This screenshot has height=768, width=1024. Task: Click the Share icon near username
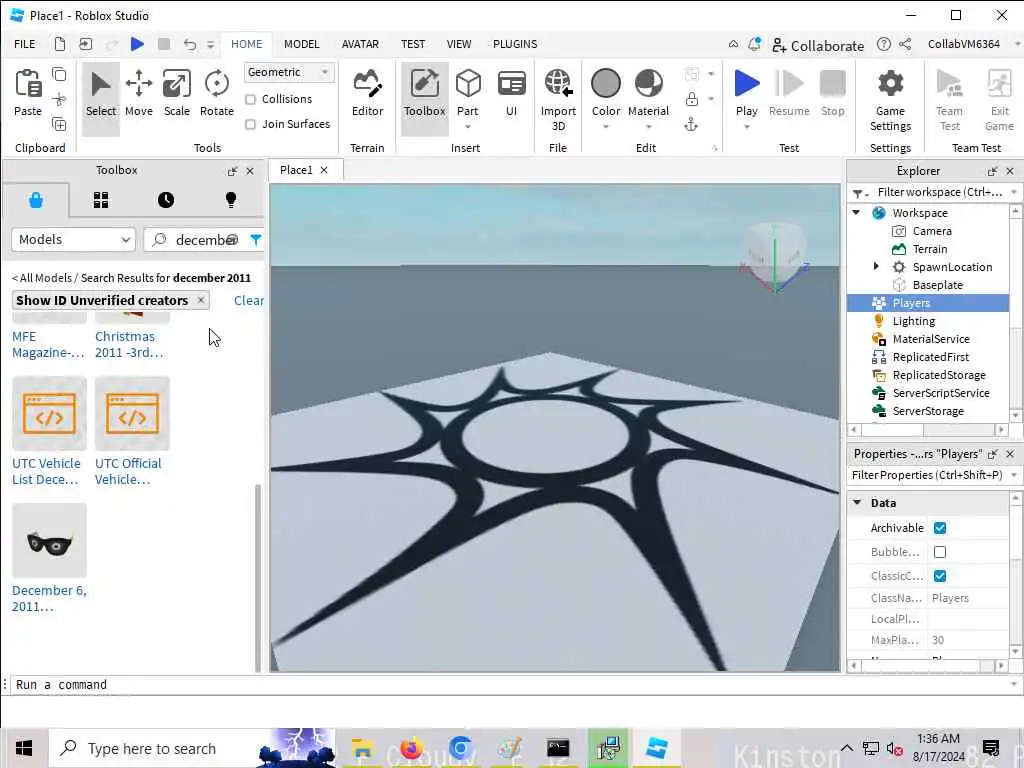904,44
